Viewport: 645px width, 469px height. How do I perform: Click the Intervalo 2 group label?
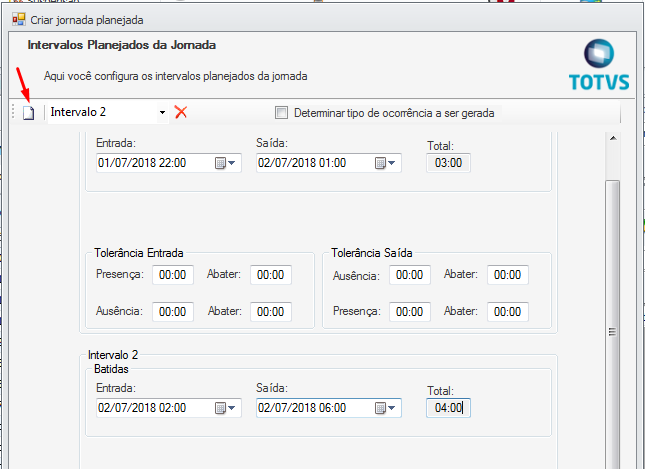(113, 355)
